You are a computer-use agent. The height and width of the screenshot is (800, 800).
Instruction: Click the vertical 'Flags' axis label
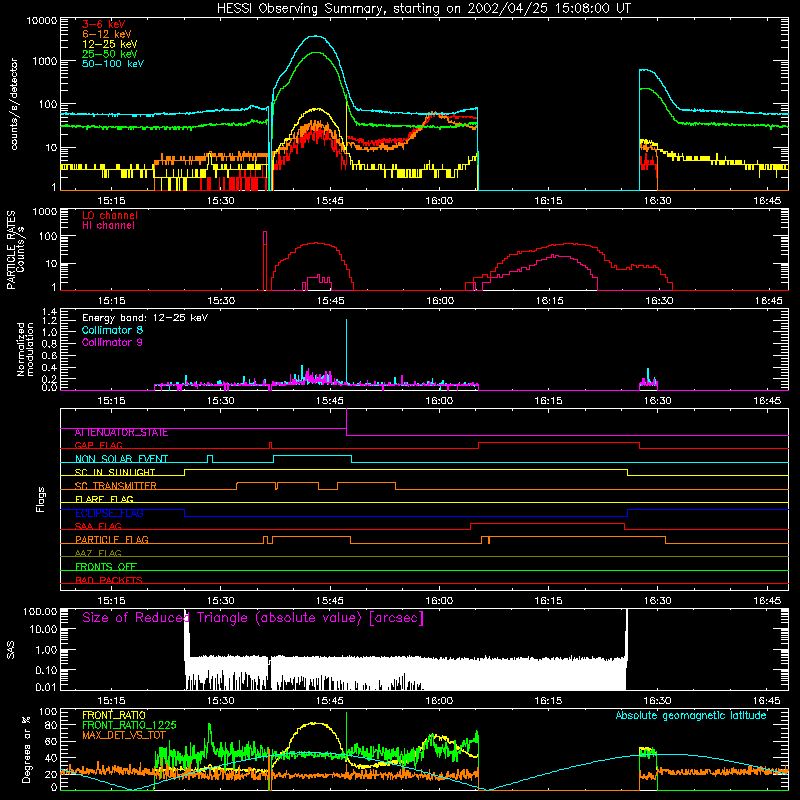[x=41, y=499]
